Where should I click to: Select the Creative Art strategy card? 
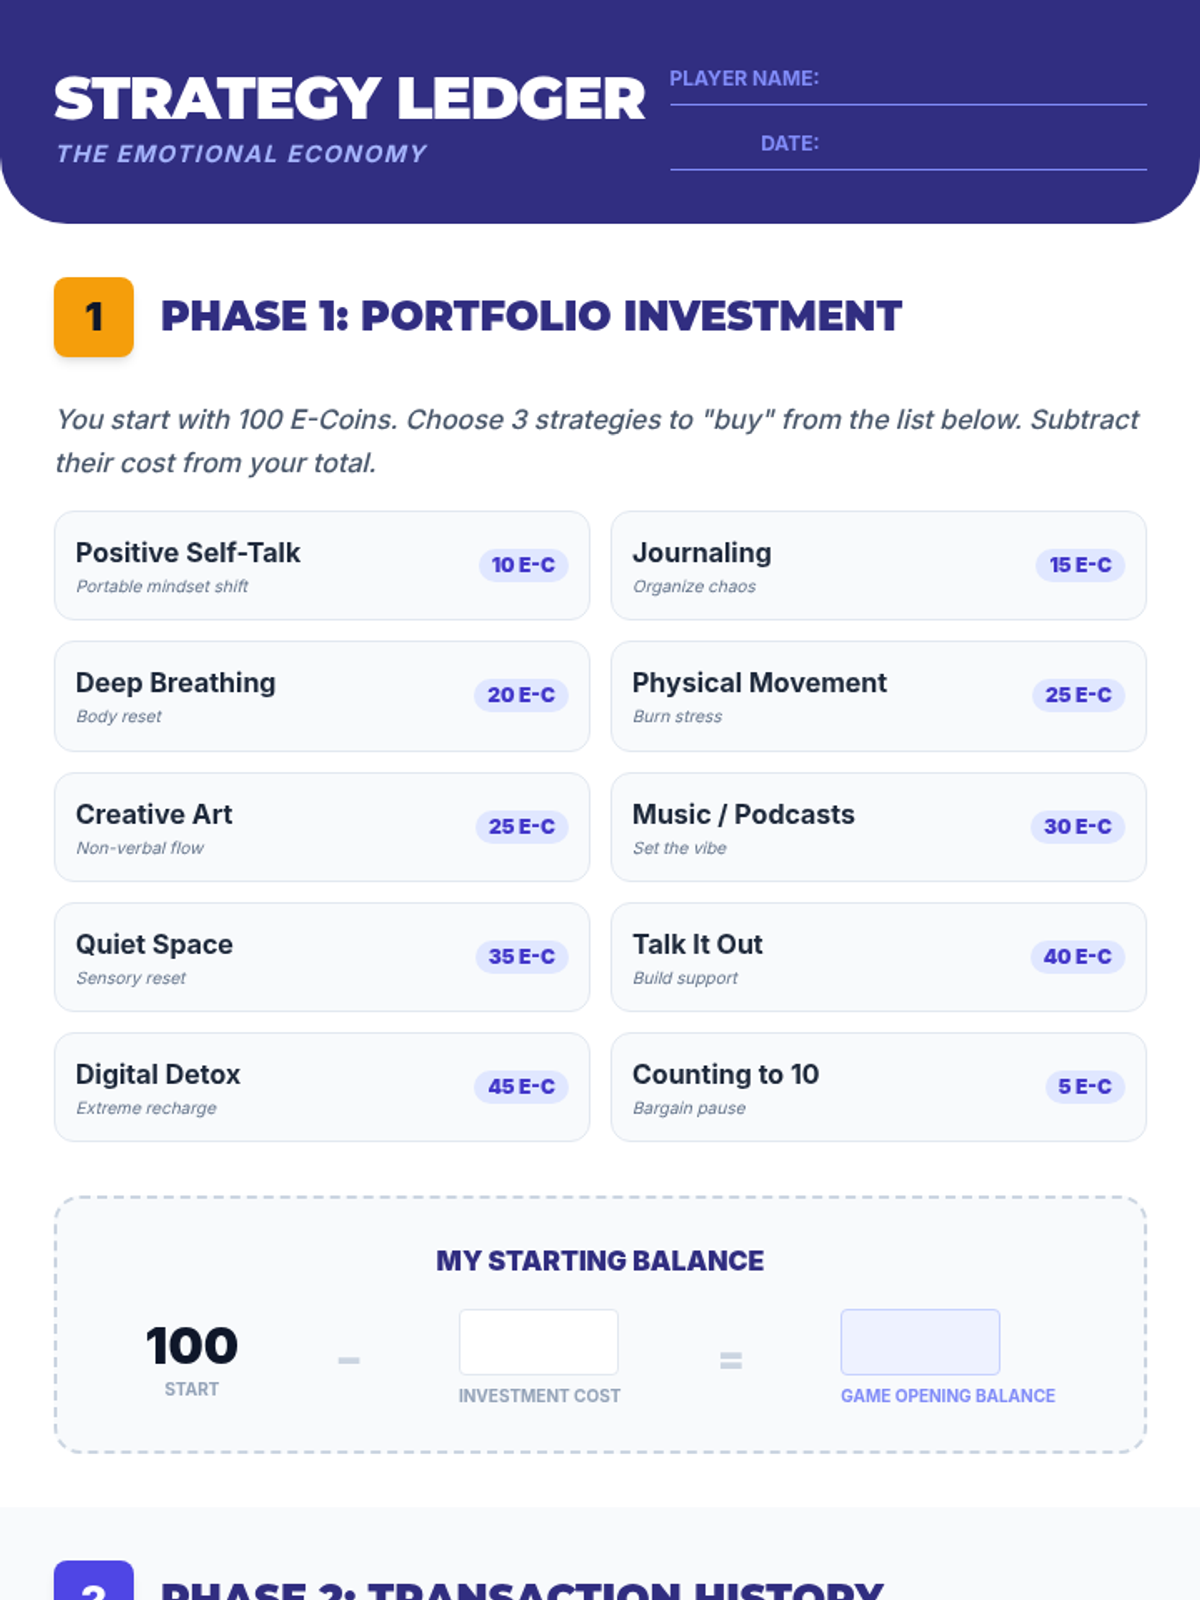(321, 827)
